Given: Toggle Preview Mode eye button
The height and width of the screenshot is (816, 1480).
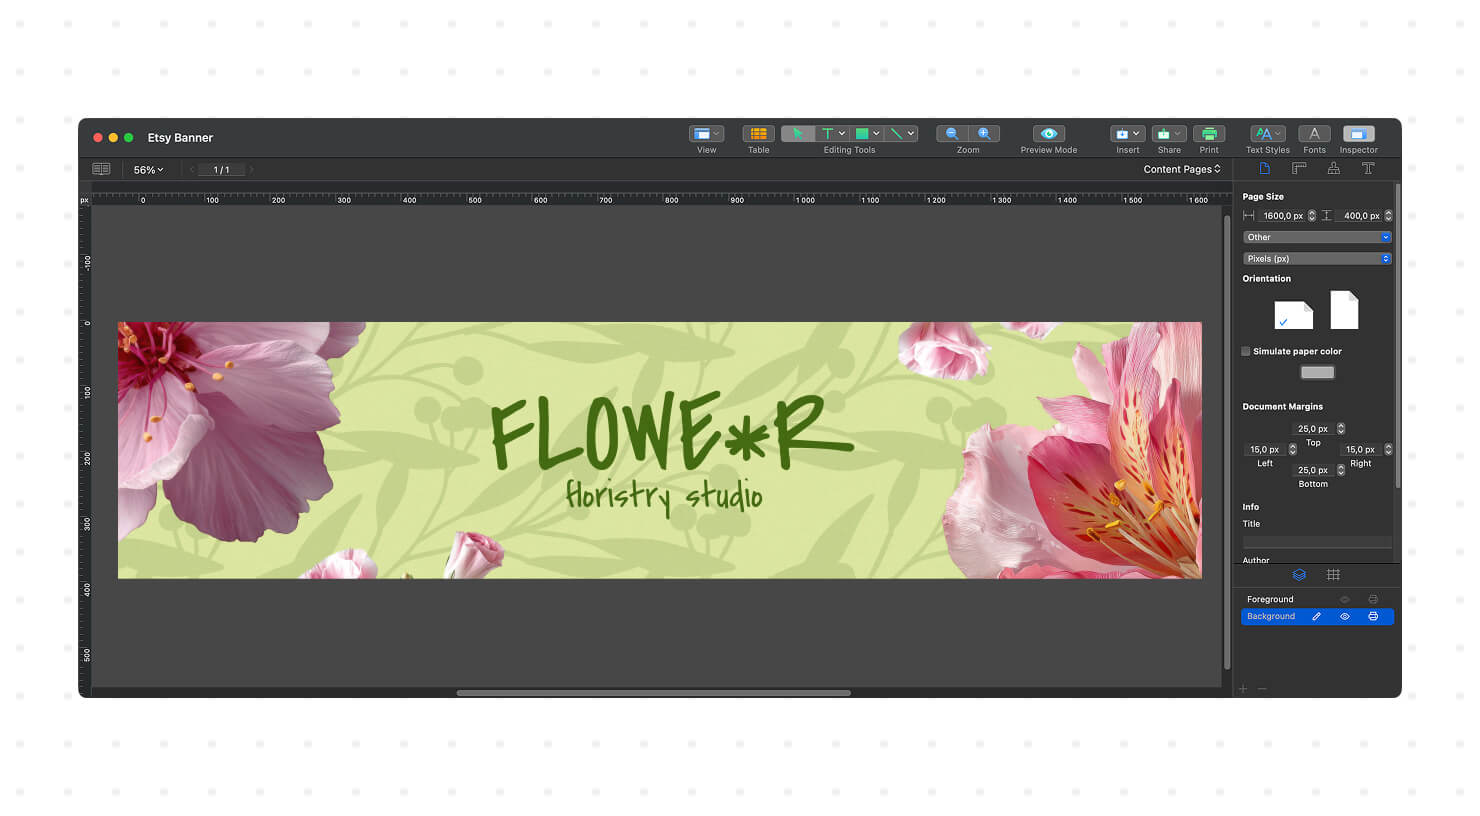Looking at the screenshot, I should point(1048,134).
